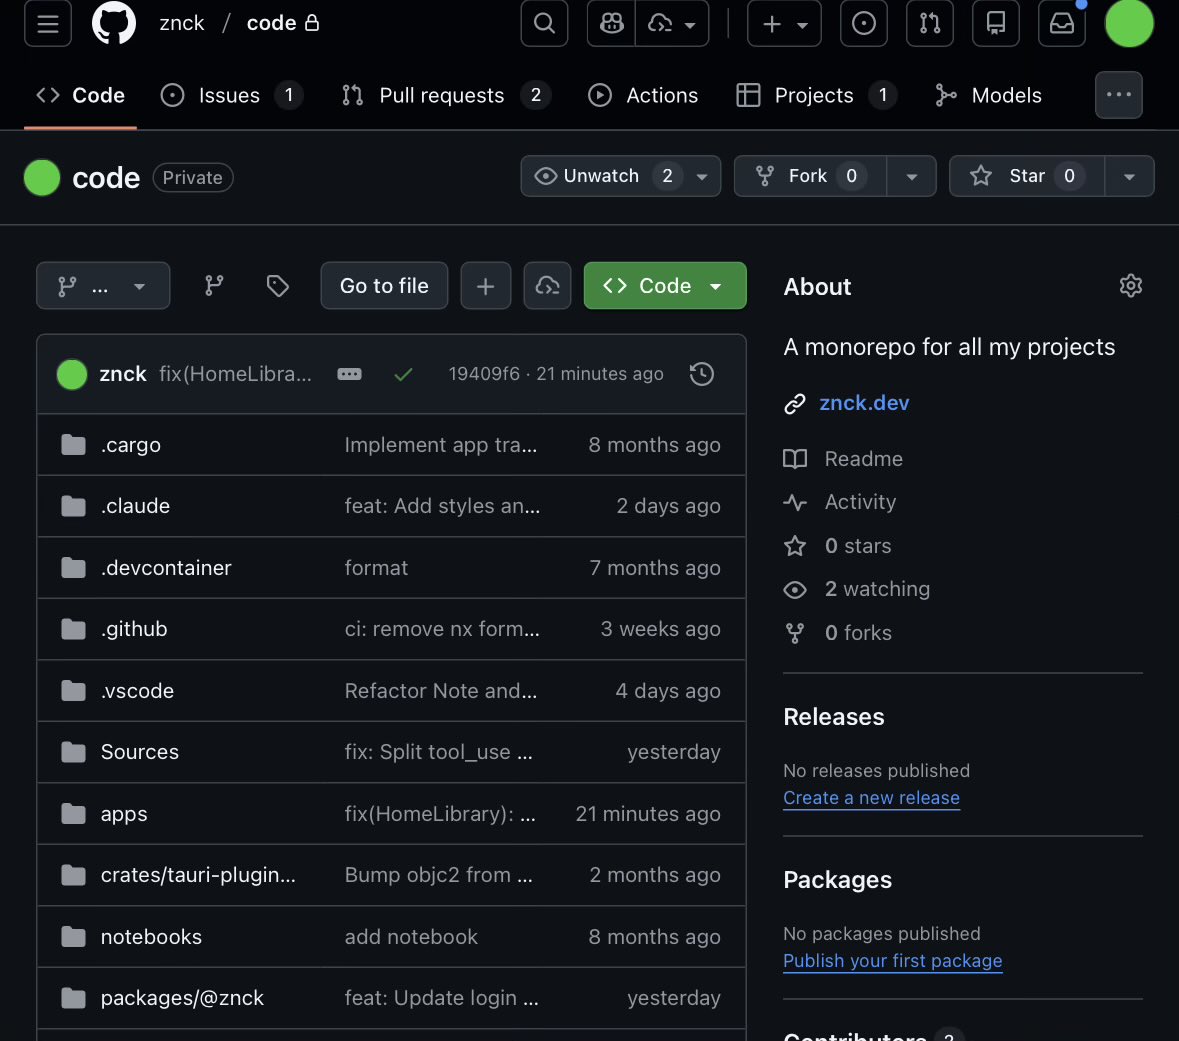Switch to the Actions tab
Viewport: 1179px width, 1041px height.
(x=643, y=96)
